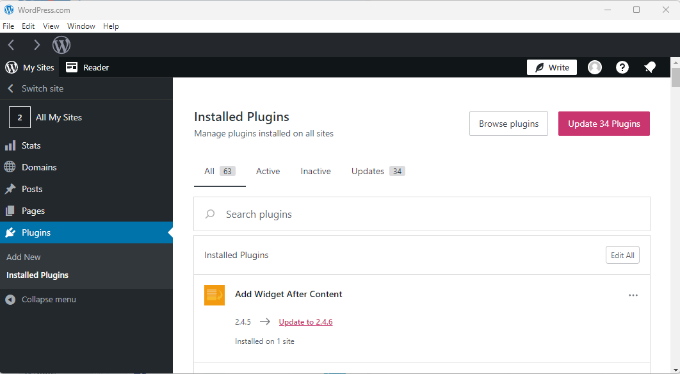Screen dimensions: 680x374
Task: Click Switch site back chevron
Action: pos(11,89)
